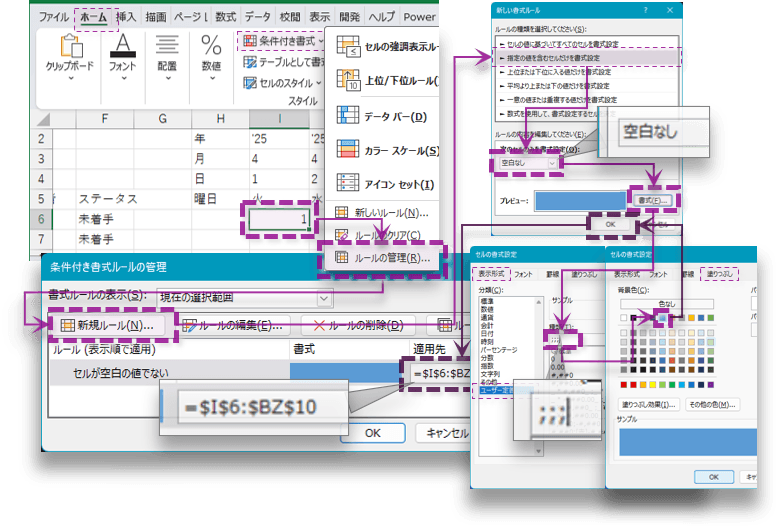Image resolution: width=777 pixels, height=526 pixels.
Task: Choose ルールの管理(R)... from the menu
Action: 382,258
